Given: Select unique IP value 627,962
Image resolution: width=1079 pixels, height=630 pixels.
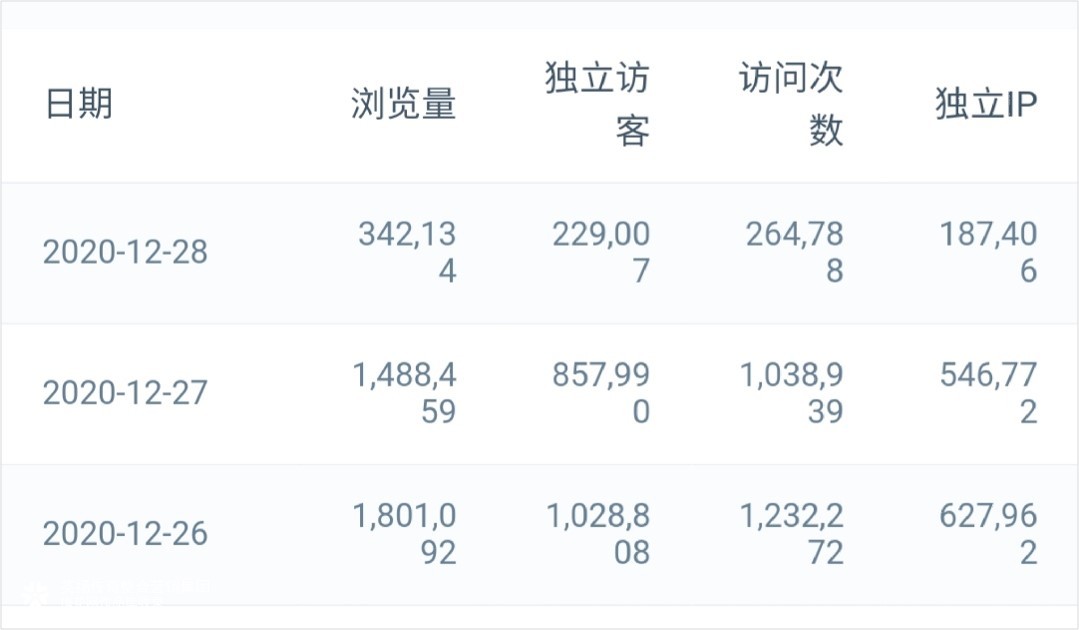Looking at the screenshot, I should tap(989, 534).
